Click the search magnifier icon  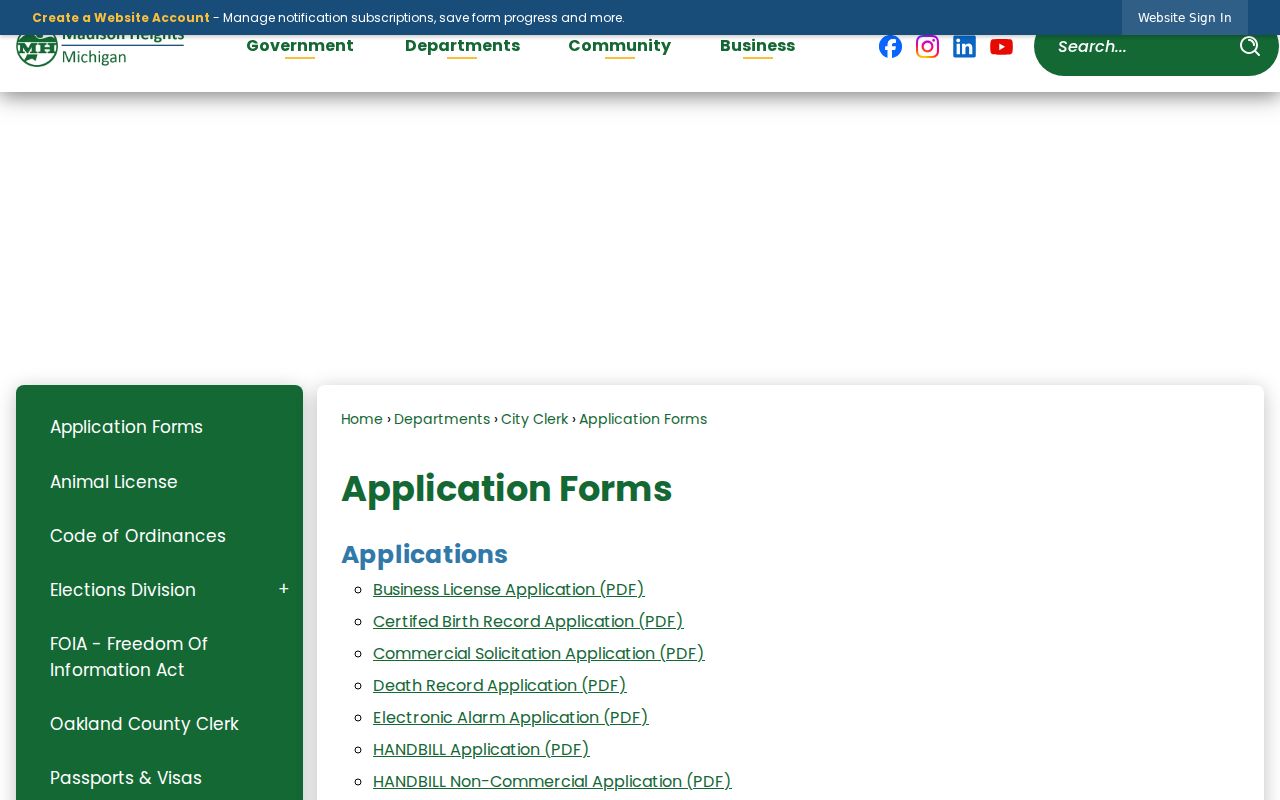[1249, 46]
